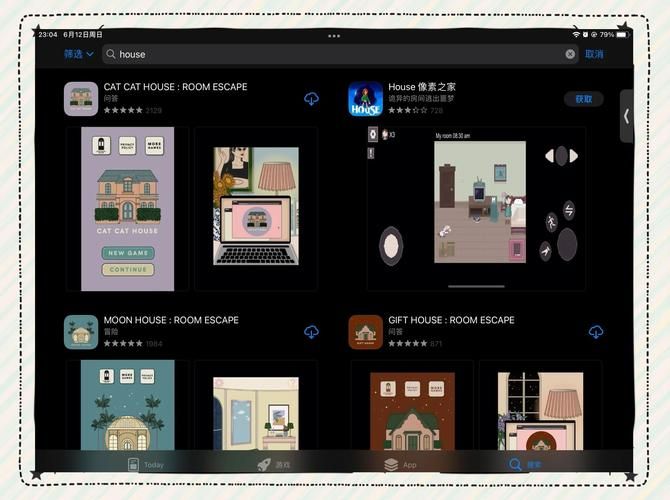Screen dimensions: 670x500
Task: Click the CAT CAT HOUSE star rating
Action: 123,110
